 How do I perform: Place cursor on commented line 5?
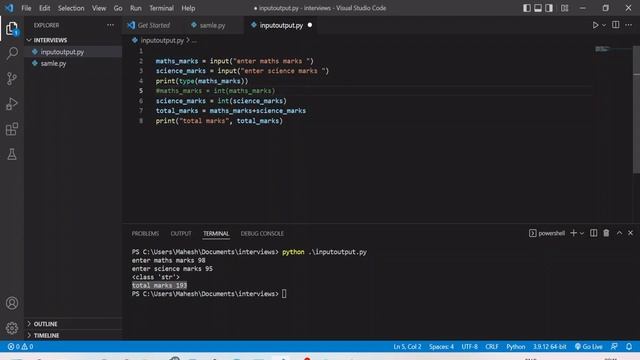coord(215,91)
